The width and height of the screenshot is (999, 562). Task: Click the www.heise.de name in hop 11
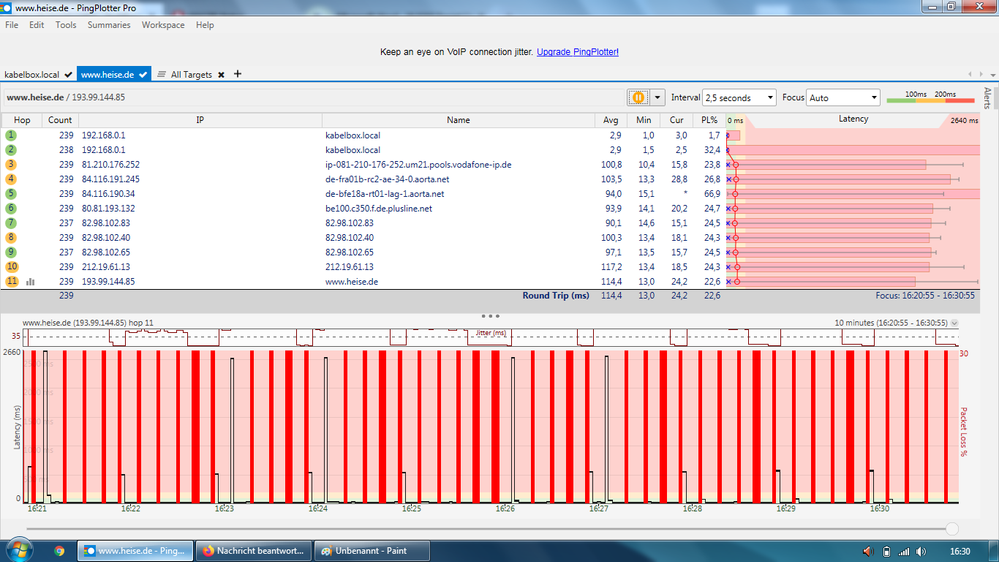(352, 282)
